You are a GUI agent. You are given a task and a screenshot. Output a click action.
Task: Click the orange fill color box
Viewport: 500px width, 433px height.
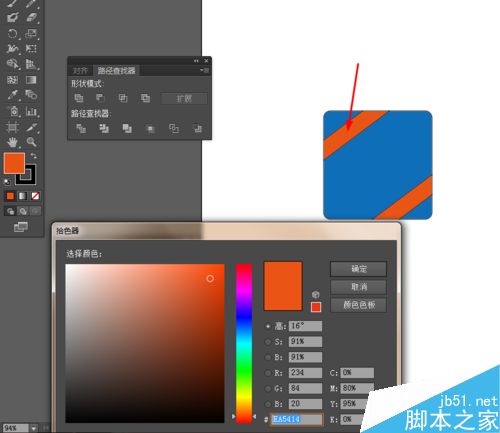(x=14, y=163)
